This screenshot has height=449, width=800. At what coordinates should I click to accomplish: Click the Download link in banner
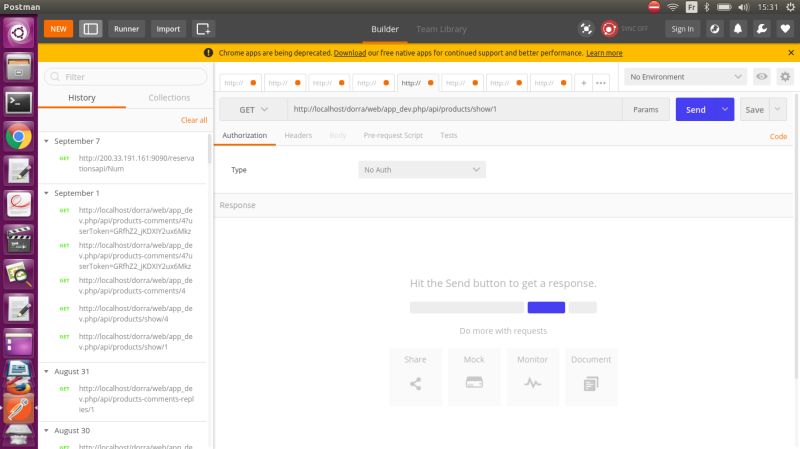pyautogui.click(x=349, y=53)
